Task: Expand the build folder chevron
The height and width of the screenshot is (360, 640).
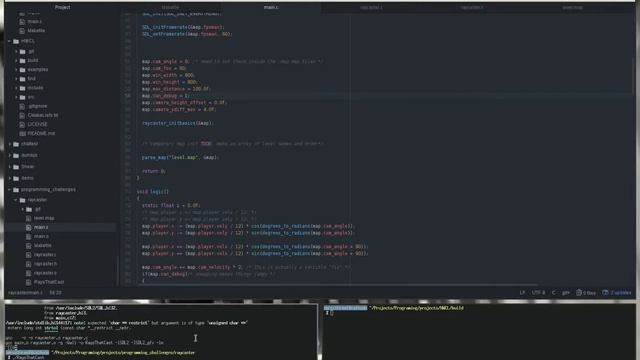Action: pos(16,60)
